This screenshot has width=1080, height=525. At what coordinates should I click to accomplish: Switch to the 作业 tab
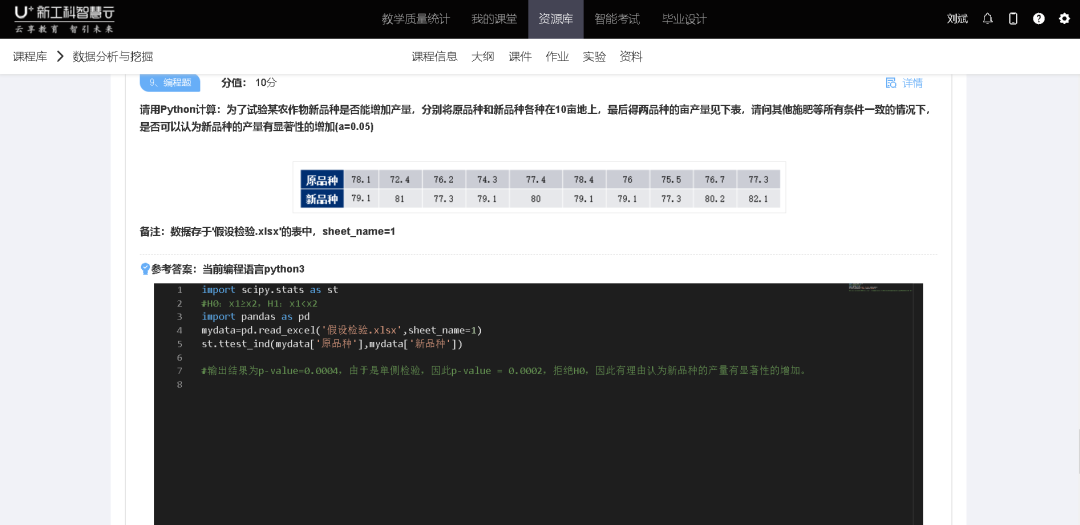point(557,56)
